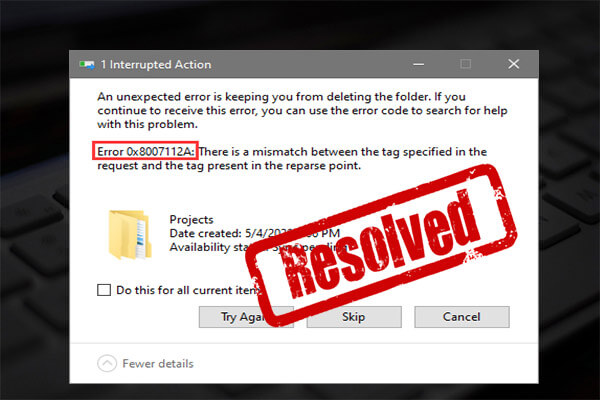The height and width of the screenshot is (400, 600).
Task: Click the disabled maximize button
Action: click(x=465, y=64)
